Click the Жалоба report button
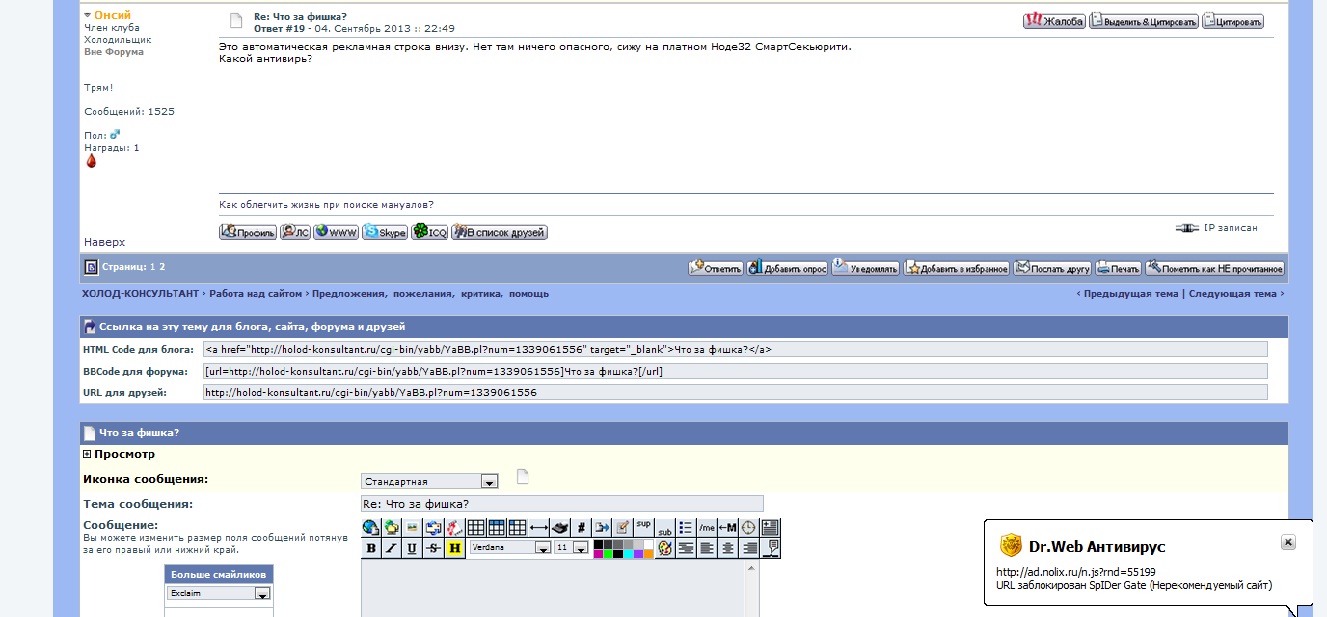 click(1054, 21)
